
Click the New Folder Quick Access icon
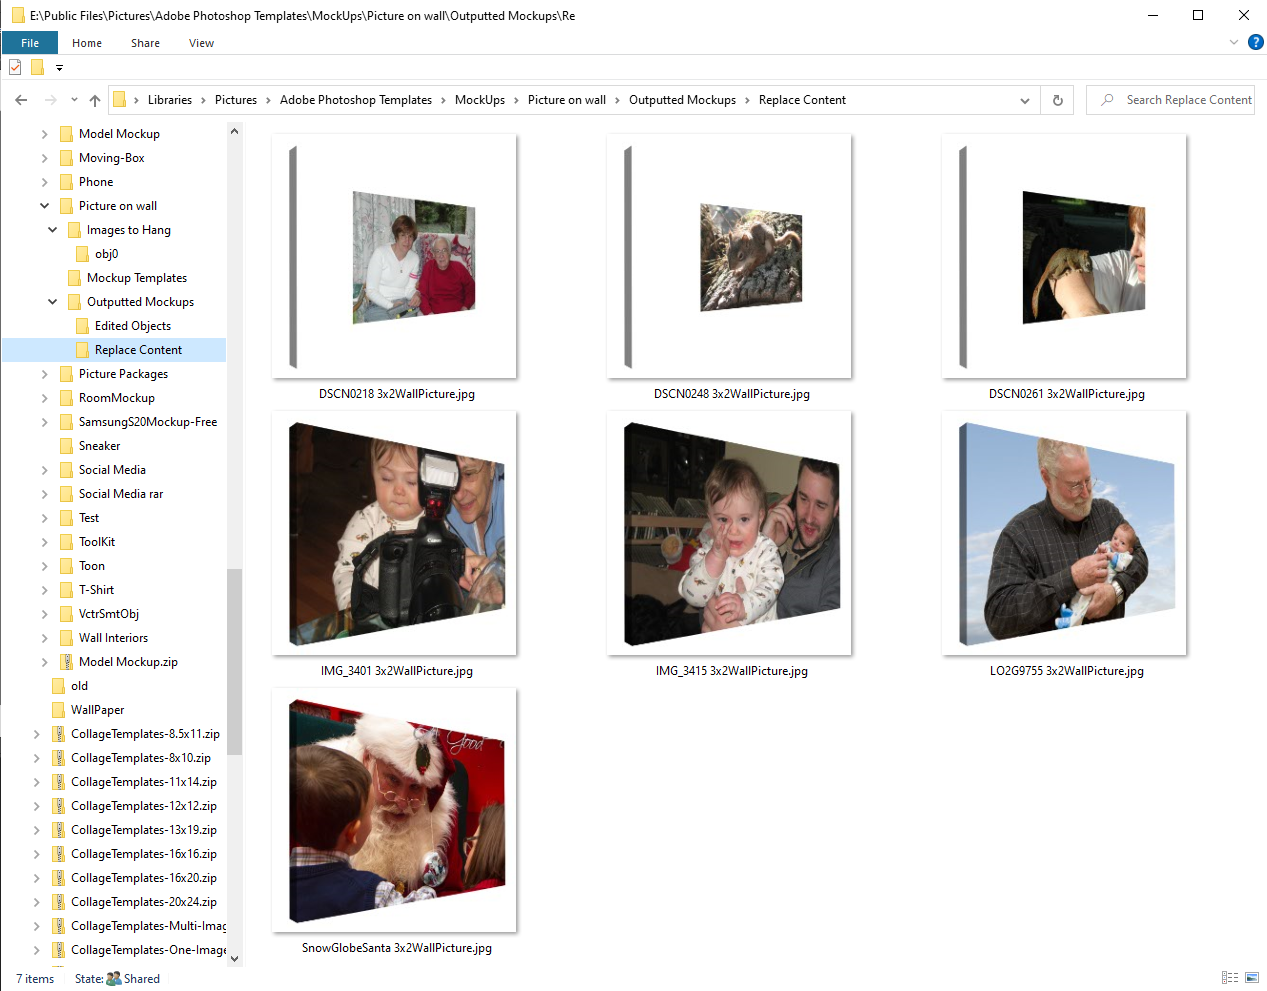[36, 67]
